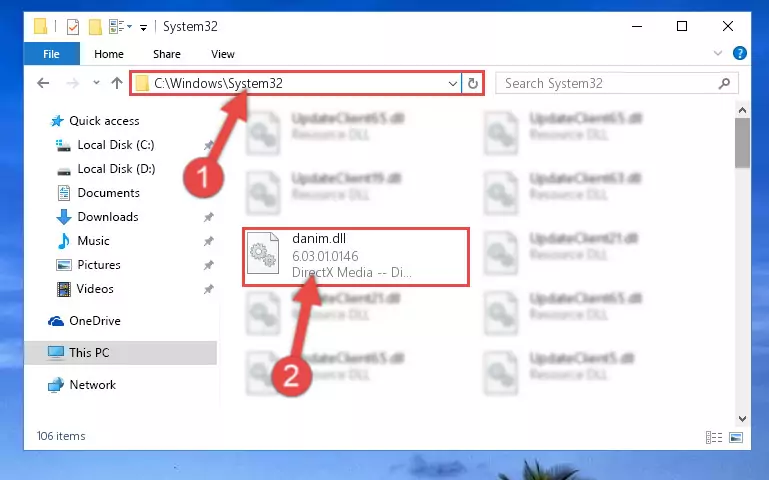The width and height of the screenshot is (769, 480).
Task: Minimize the System32 window
Action: (637, 26)
